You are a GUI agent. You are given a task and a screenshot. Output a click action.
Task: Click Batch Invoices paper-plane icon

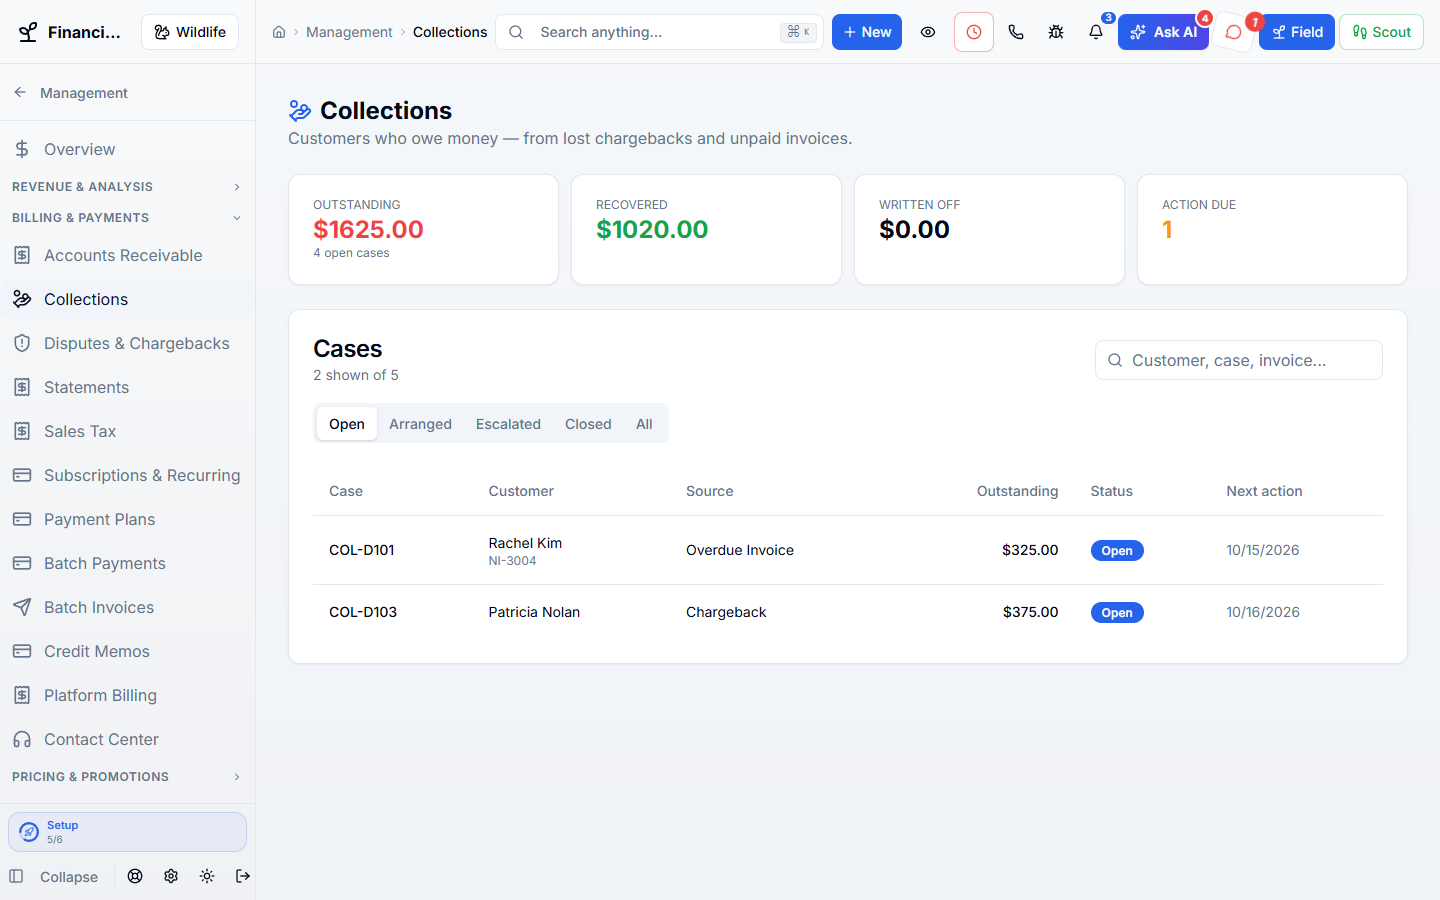[x=22, y=607]
